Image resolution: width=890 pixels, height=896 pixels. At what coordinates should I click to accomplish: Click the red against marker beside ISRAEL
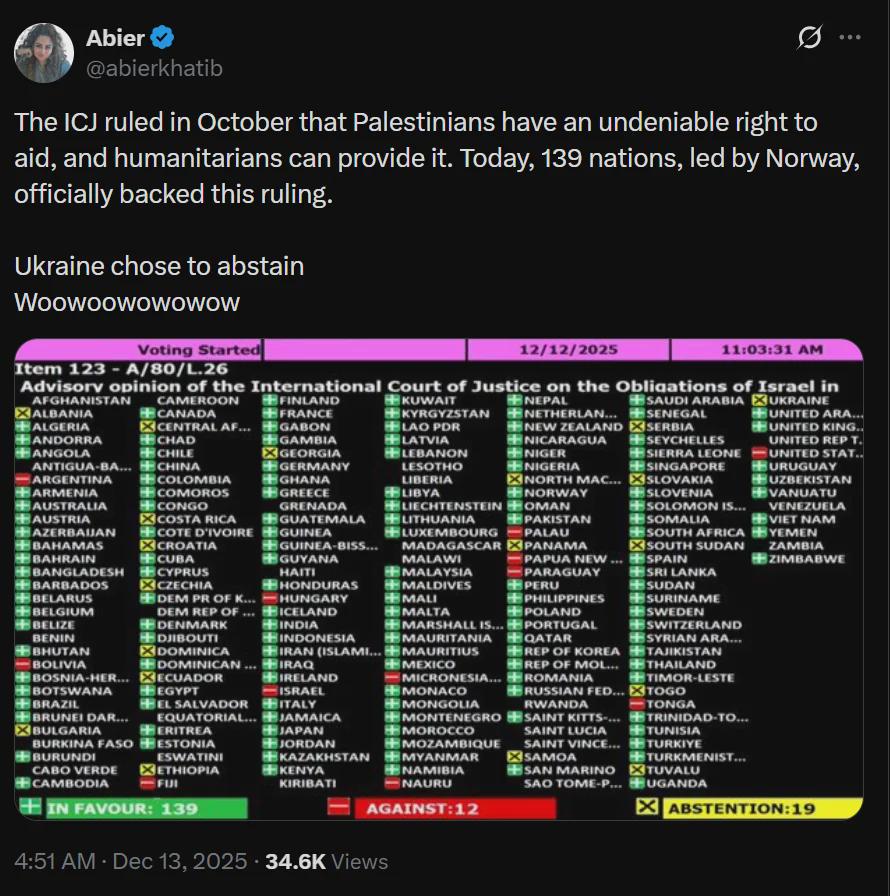tap(271, 691)
